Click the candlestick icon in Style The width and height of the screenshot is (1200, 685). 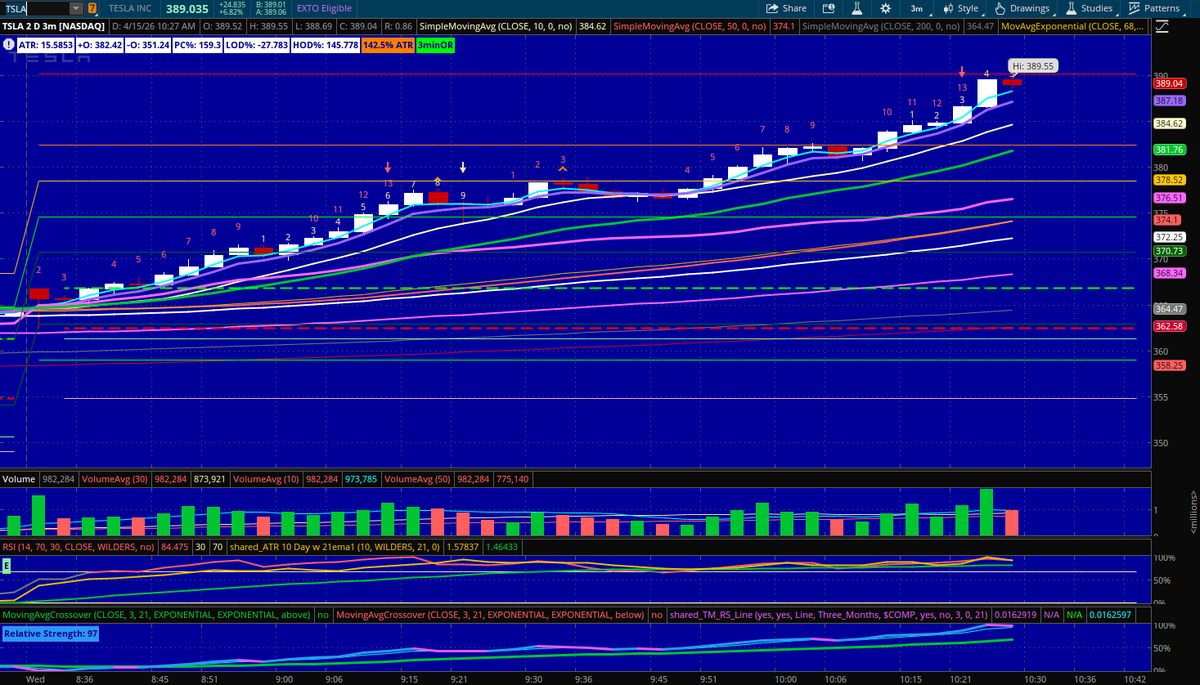pos(949,8)
